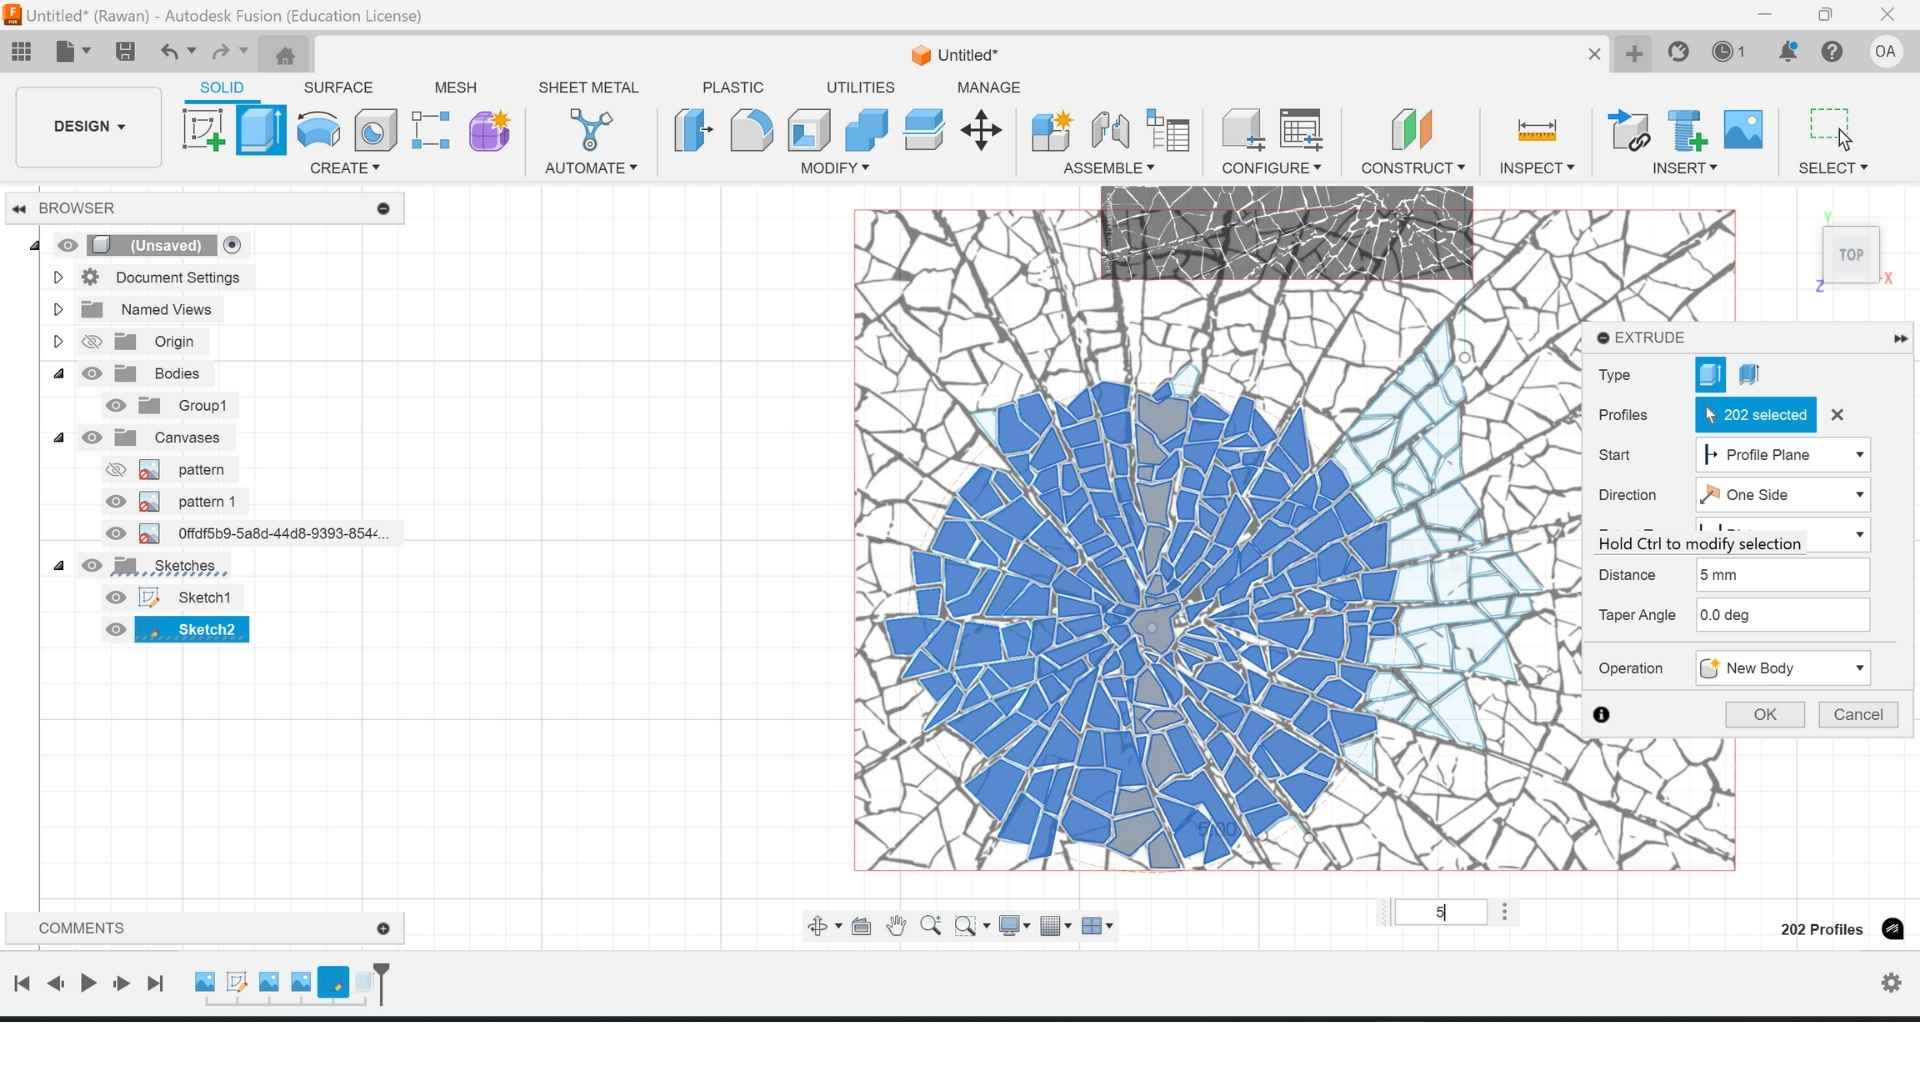Image resolution: width=1920 pixels, height=1080 pixels.
Task: Select the Midplane construct tool
Action: pos(1412,130)
